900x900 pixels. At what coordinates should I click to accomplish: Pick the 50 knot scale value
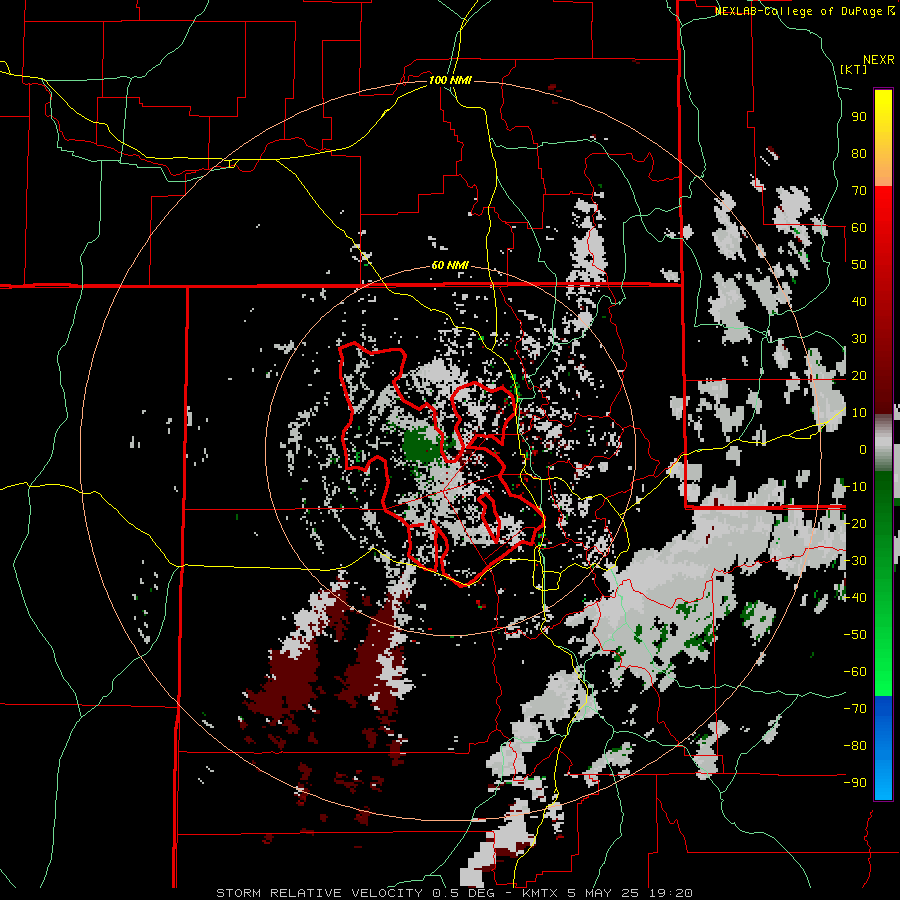pyautogui.click(x=859, y=265)
